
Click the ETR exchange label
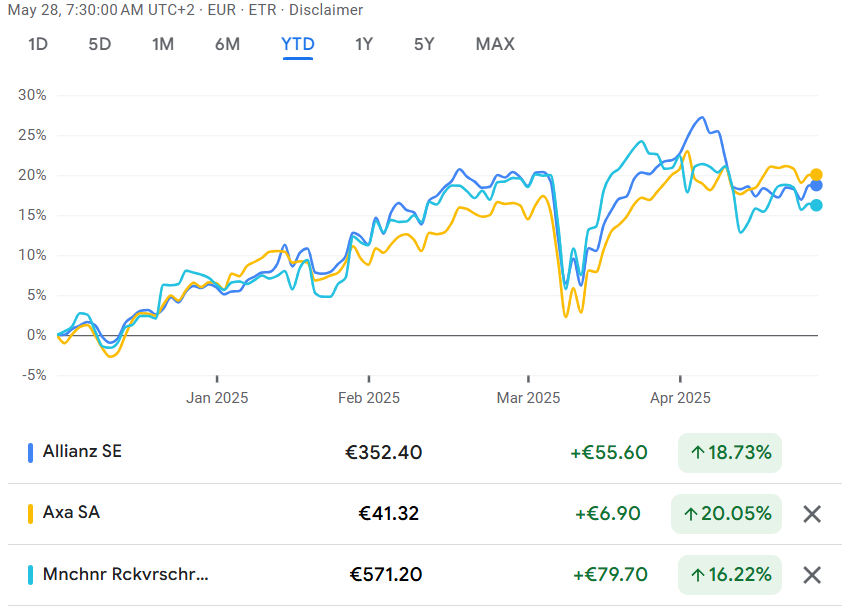coord(263,10)
